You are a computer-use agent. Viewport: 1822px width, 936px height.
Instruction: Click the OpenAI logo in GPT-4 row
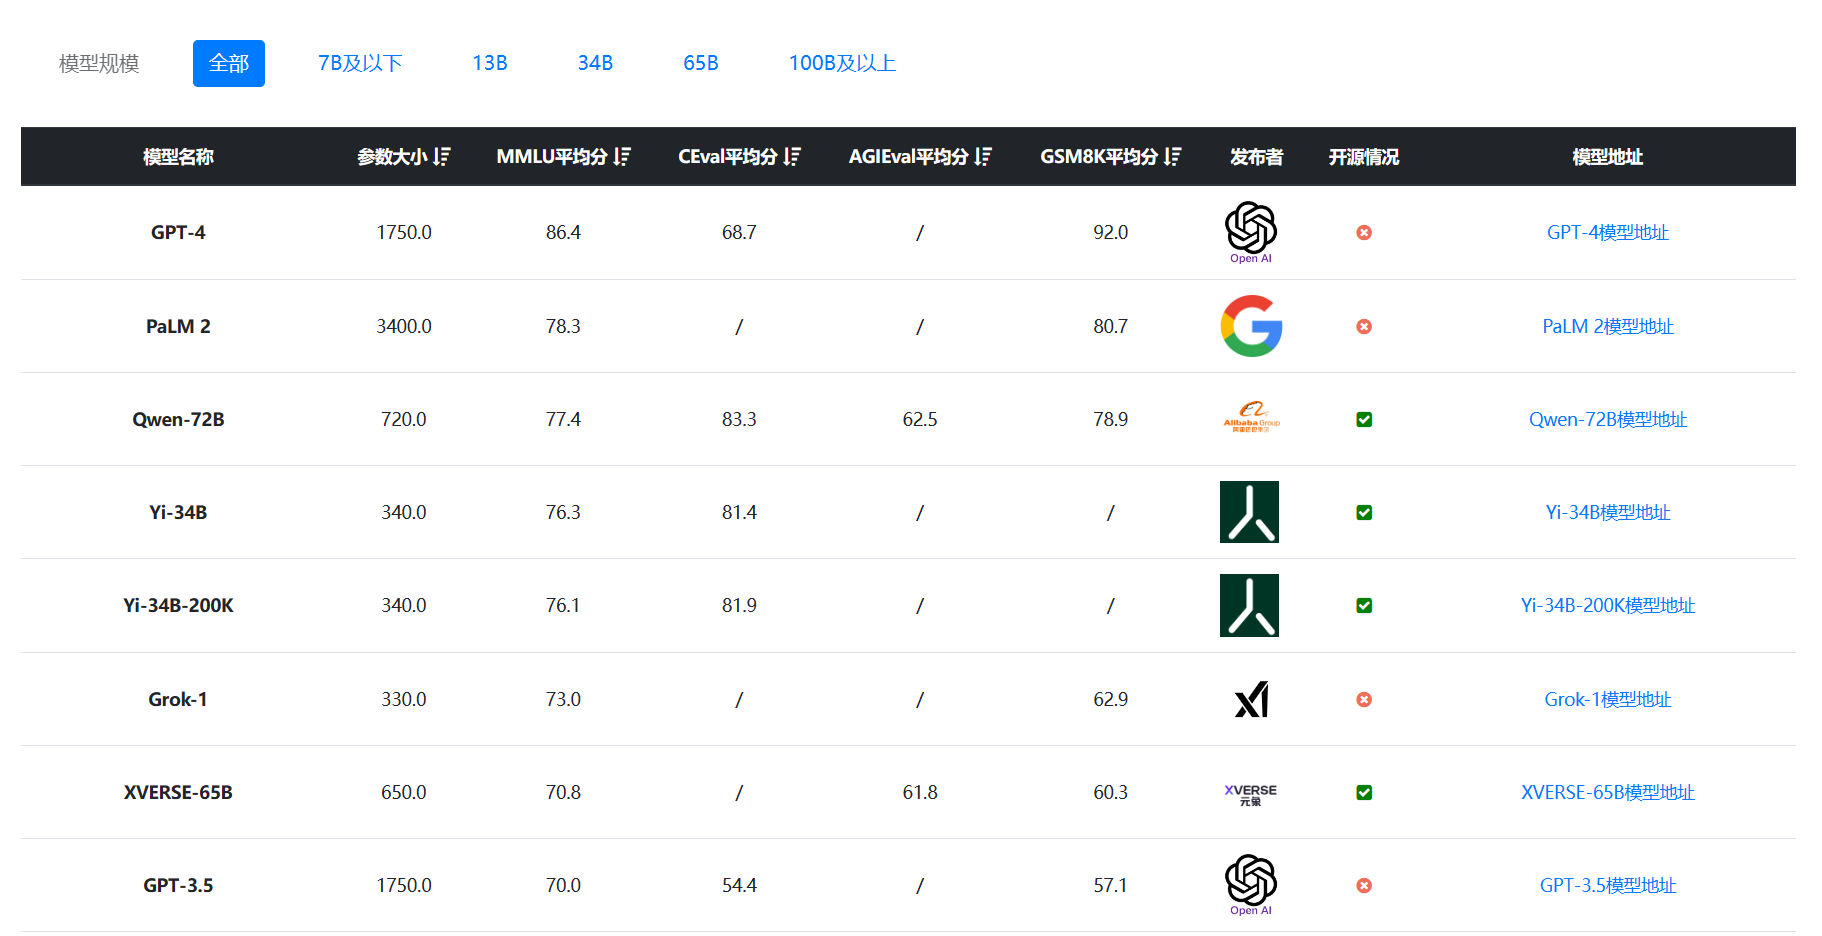tap(1251, 232)
